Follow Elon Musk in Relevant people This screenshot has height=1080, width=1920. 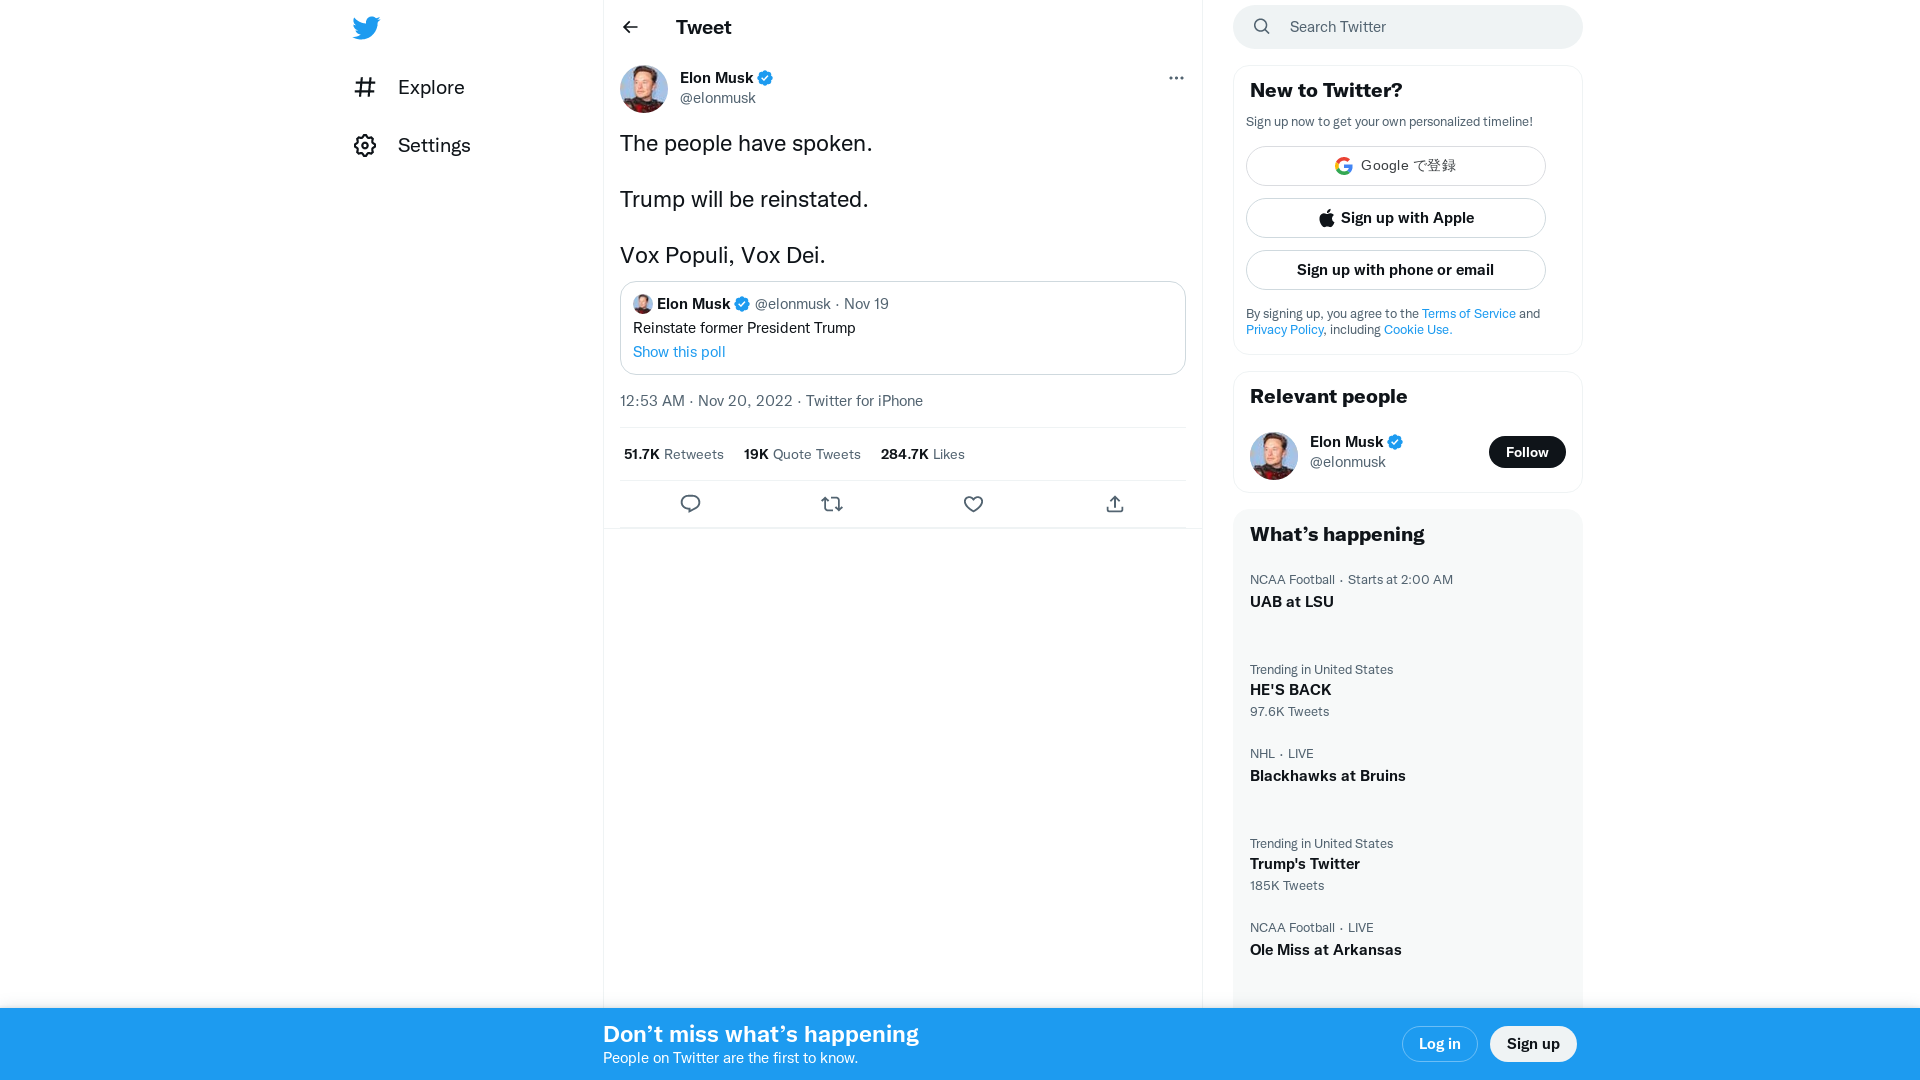click(1526, 452)
